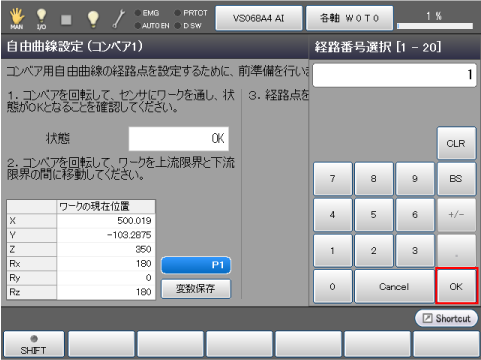This screenshot has height=360, width=481.
Task: Tap keypad digit 7
Action: [x=332, y=179]
